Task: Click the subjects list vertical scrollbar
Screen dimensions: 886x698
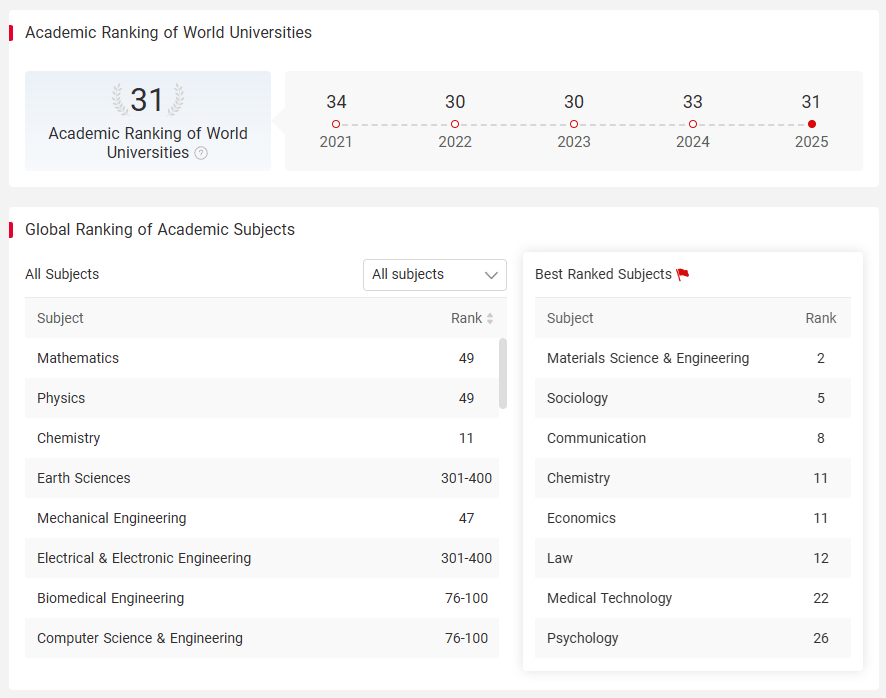Action: (503, 373)
